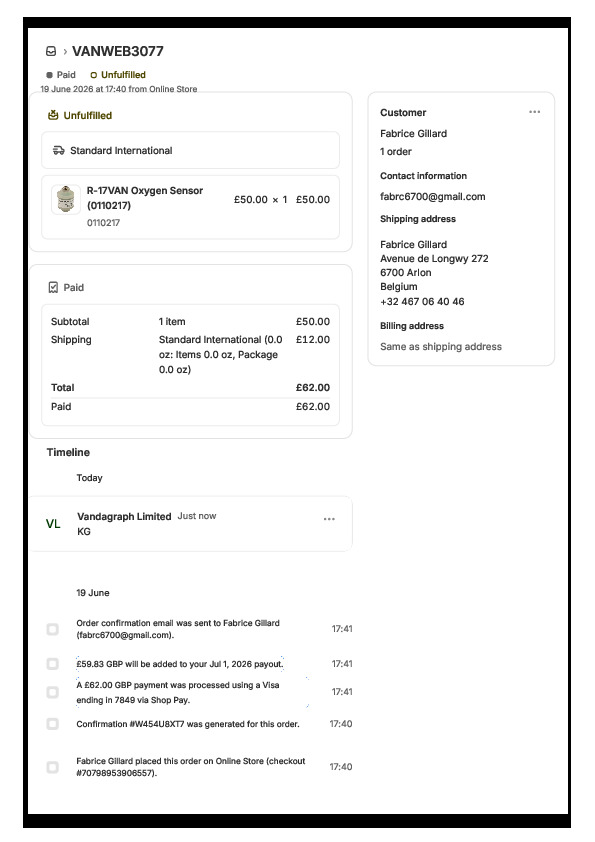Click the Unfulfilled status badge near order title
The image size is (595, 842).
118,75
